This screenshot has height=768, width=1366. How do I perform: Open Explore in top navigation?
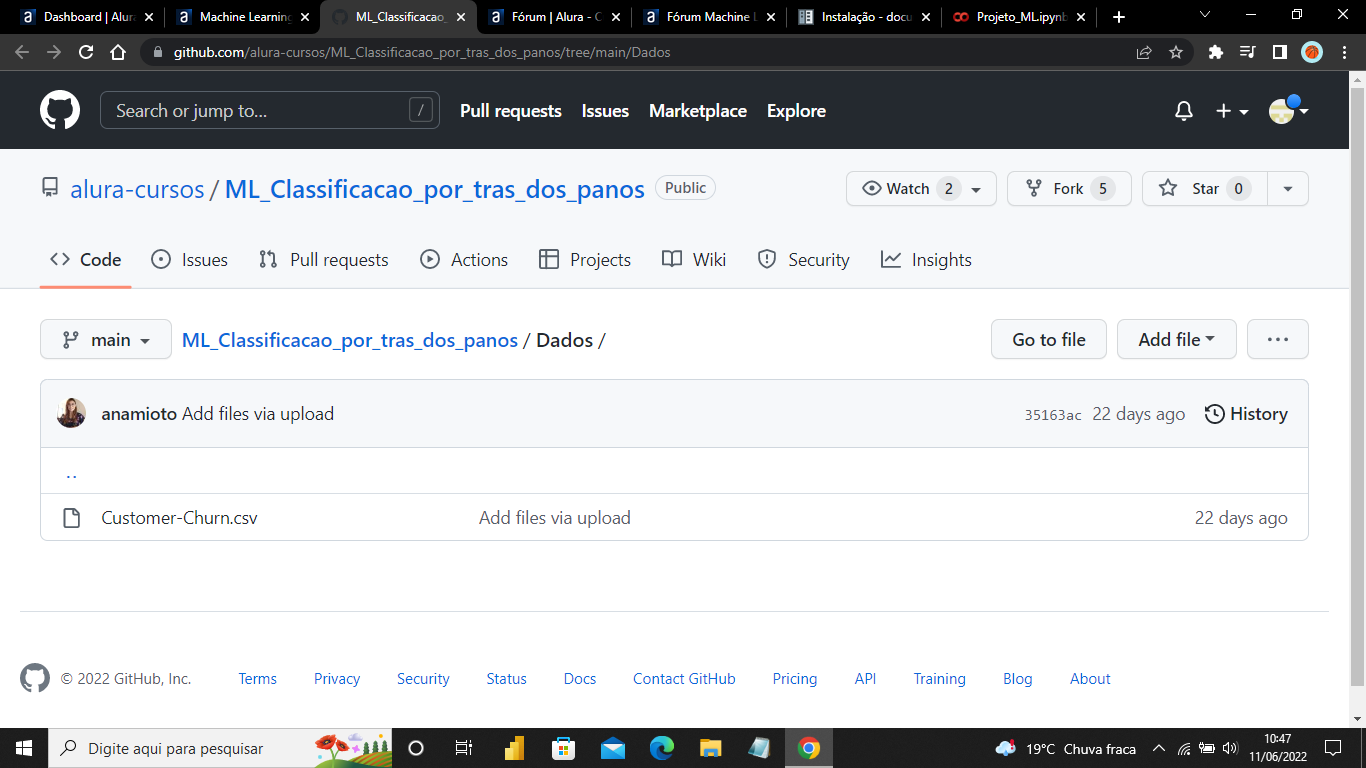click(796, 111)
